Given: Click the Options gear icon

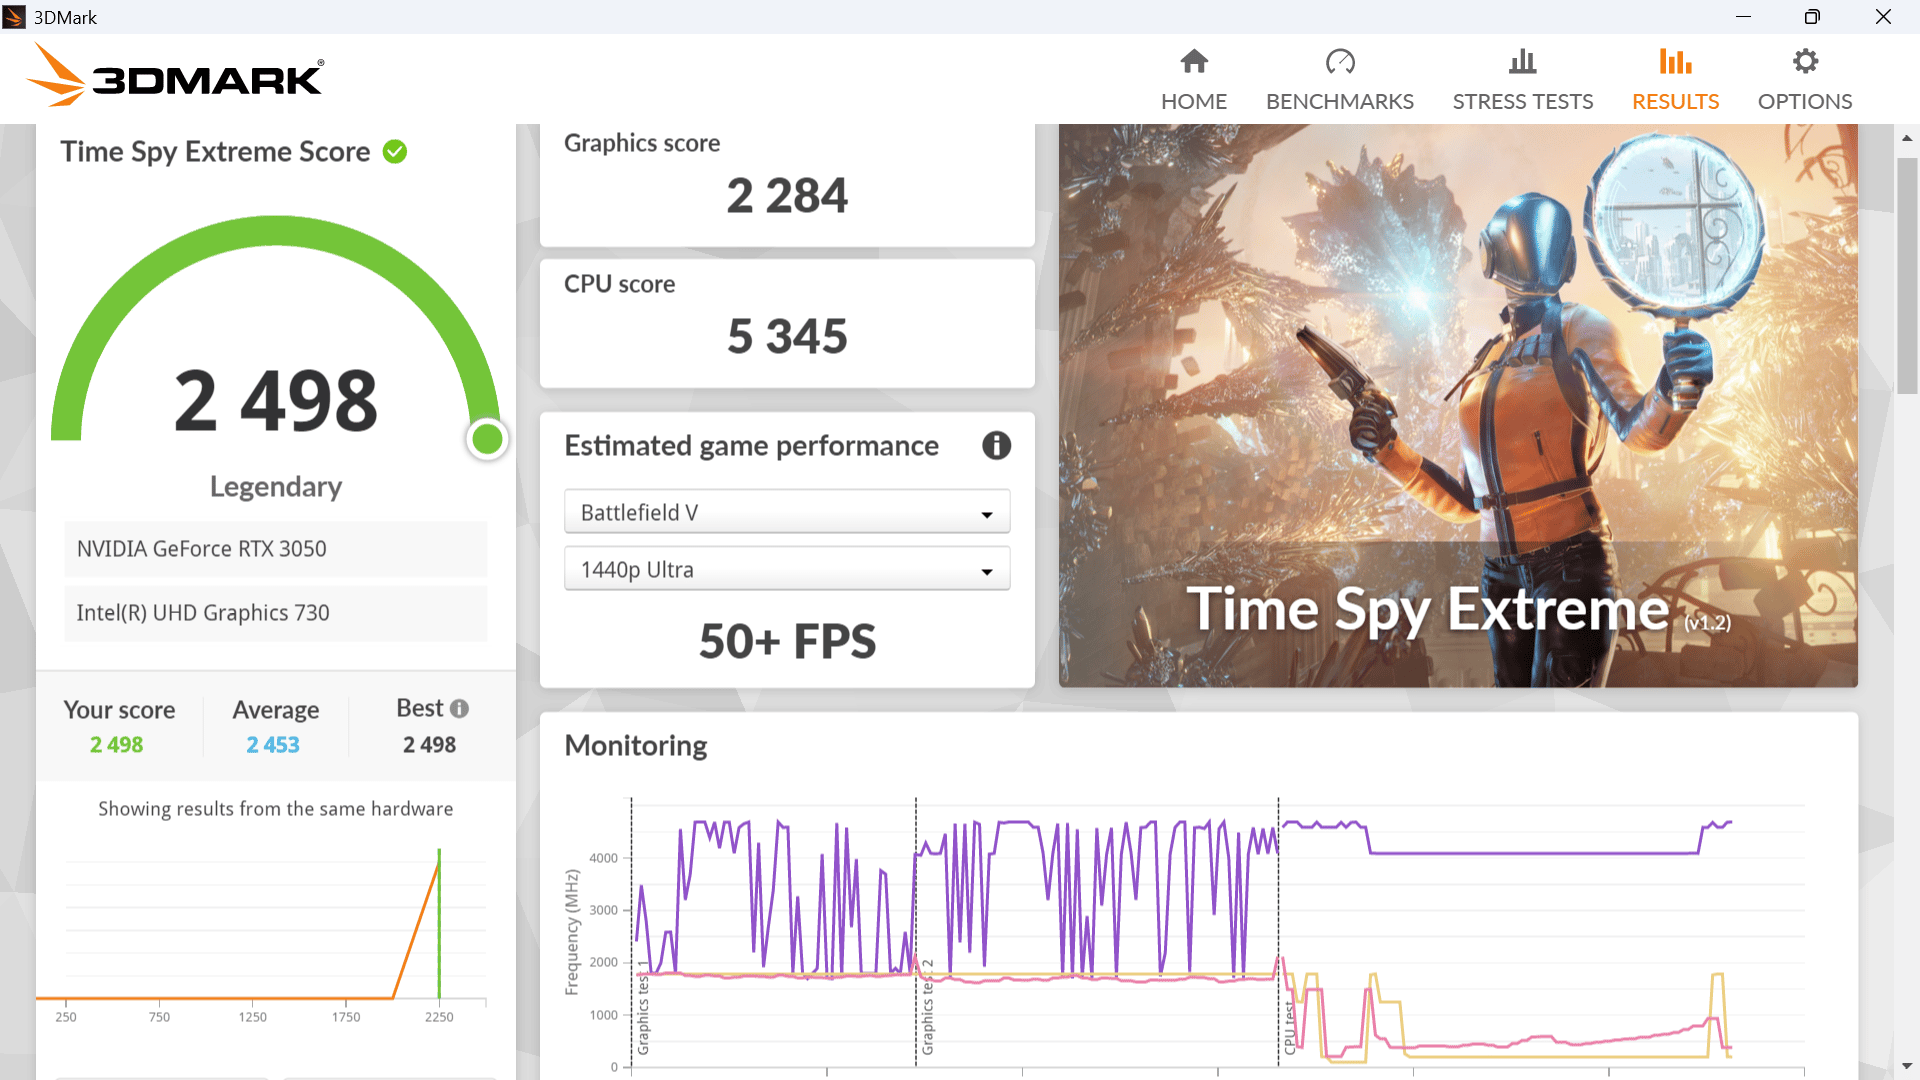Looking at the screenshot, I should (1805, 62).
